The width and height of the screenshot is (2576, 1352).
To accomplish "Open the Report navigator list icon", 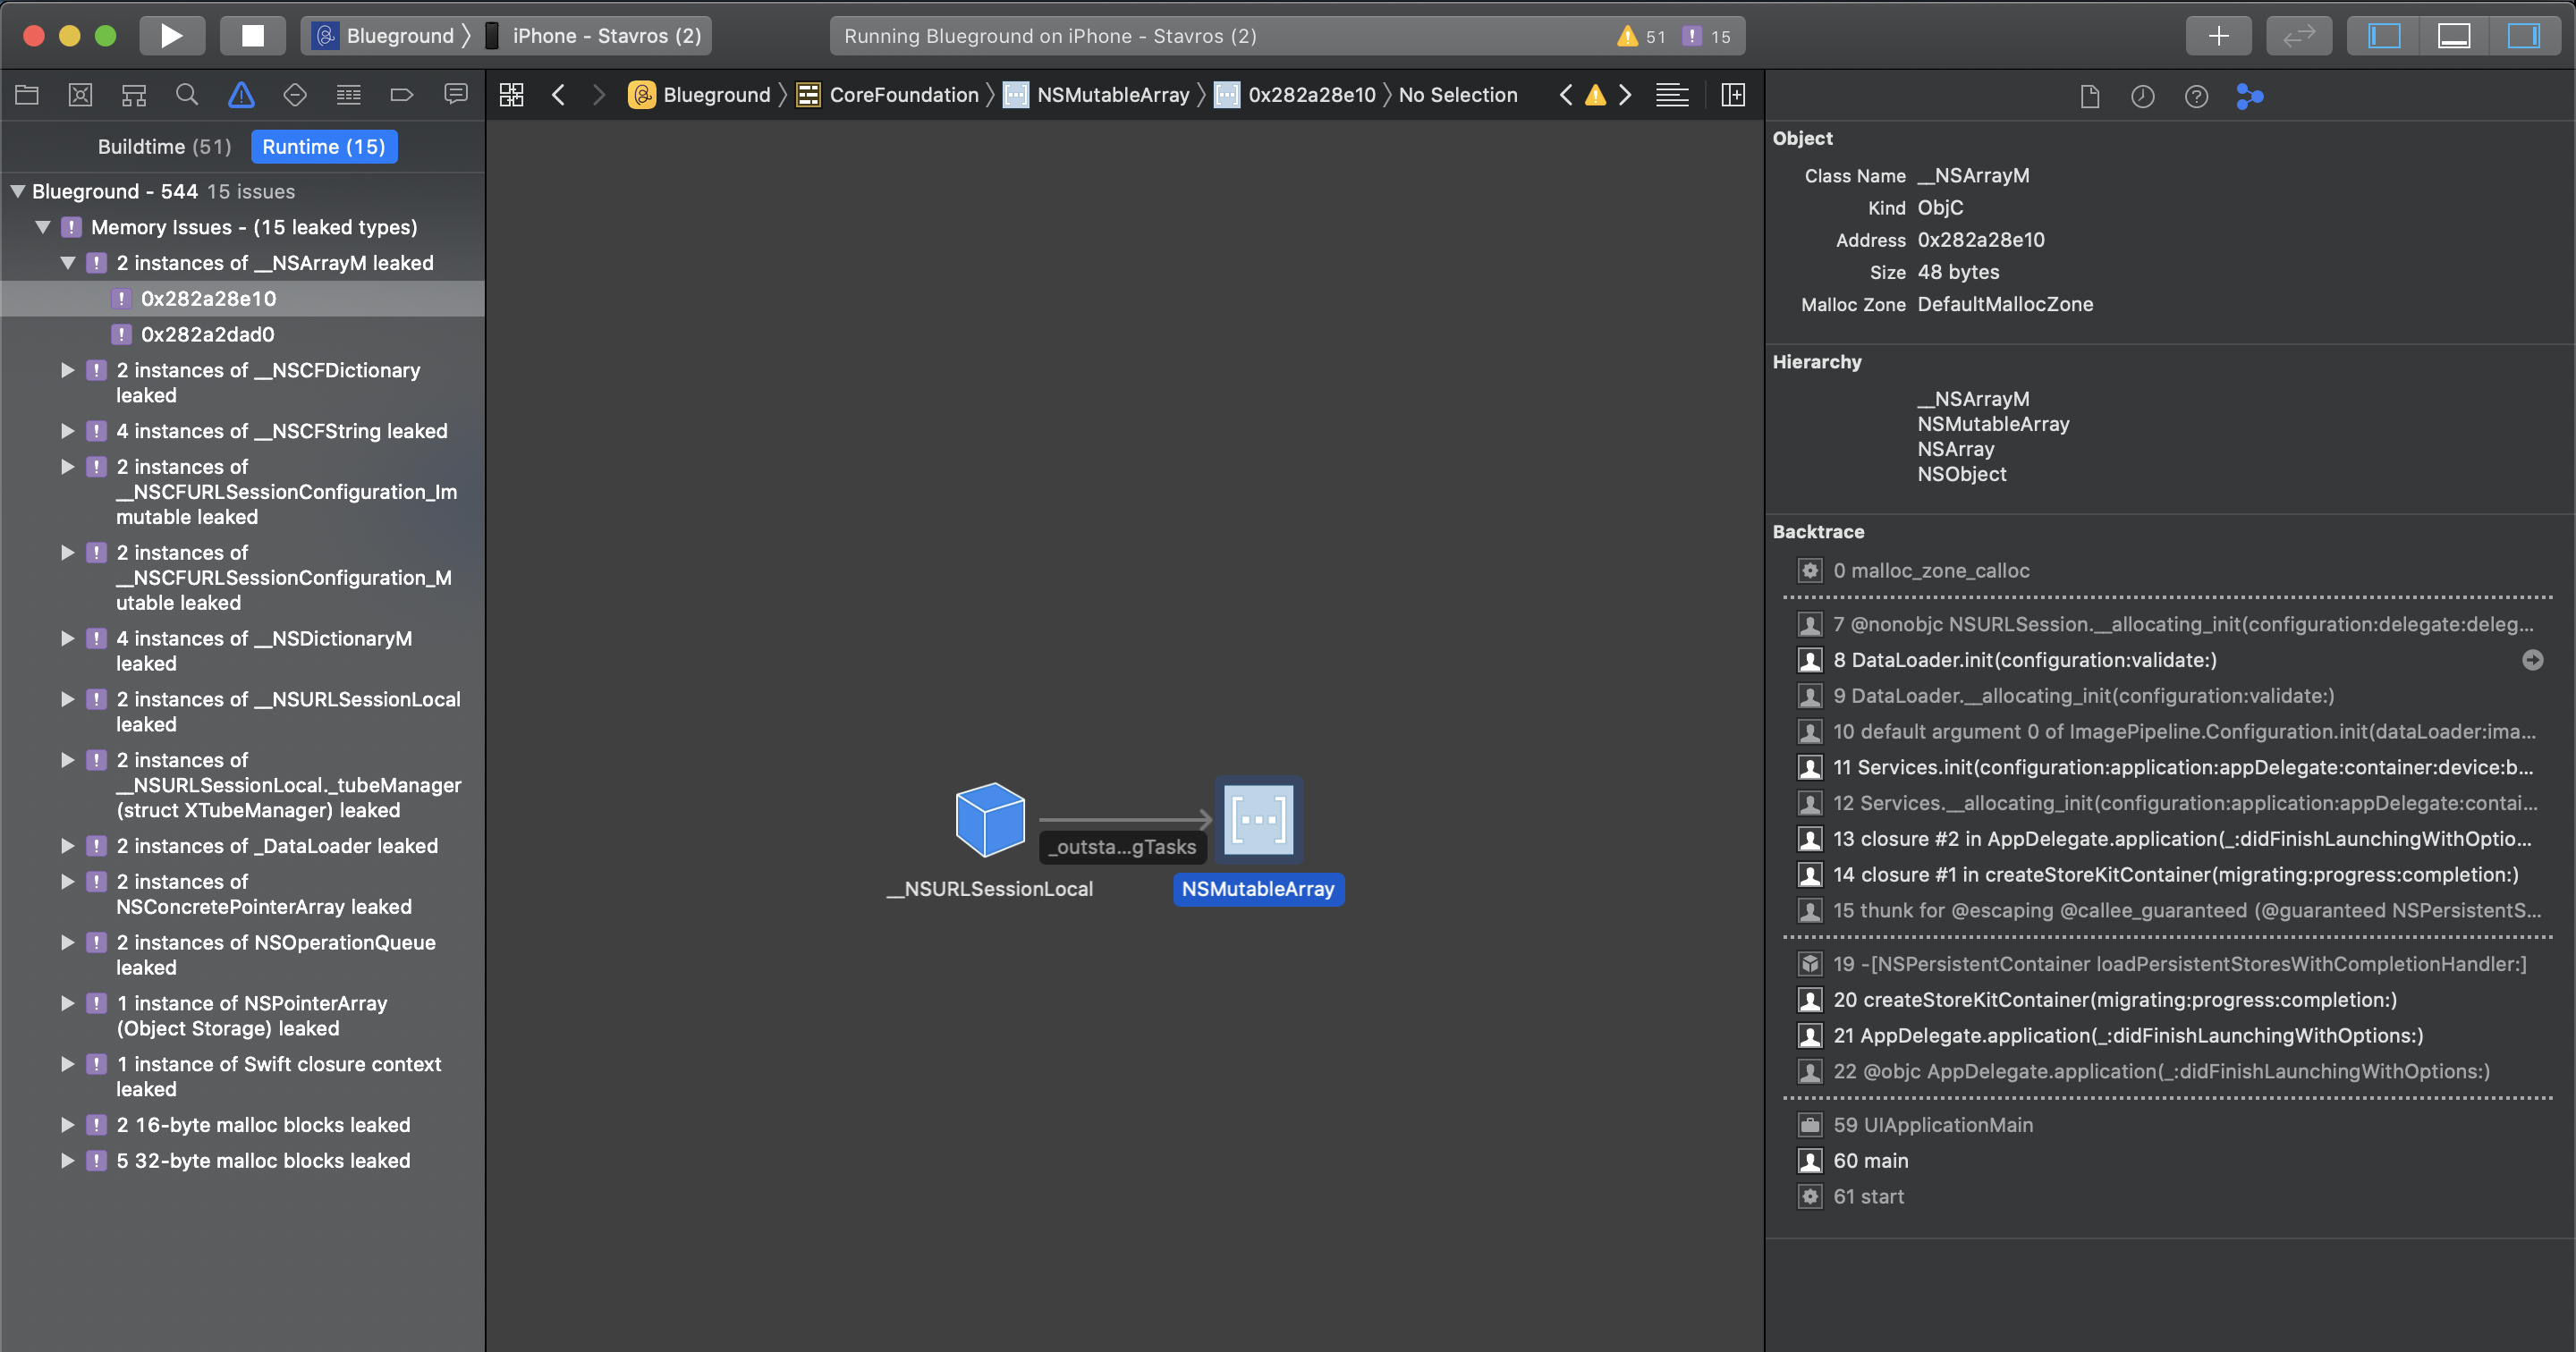I will 348,94.
